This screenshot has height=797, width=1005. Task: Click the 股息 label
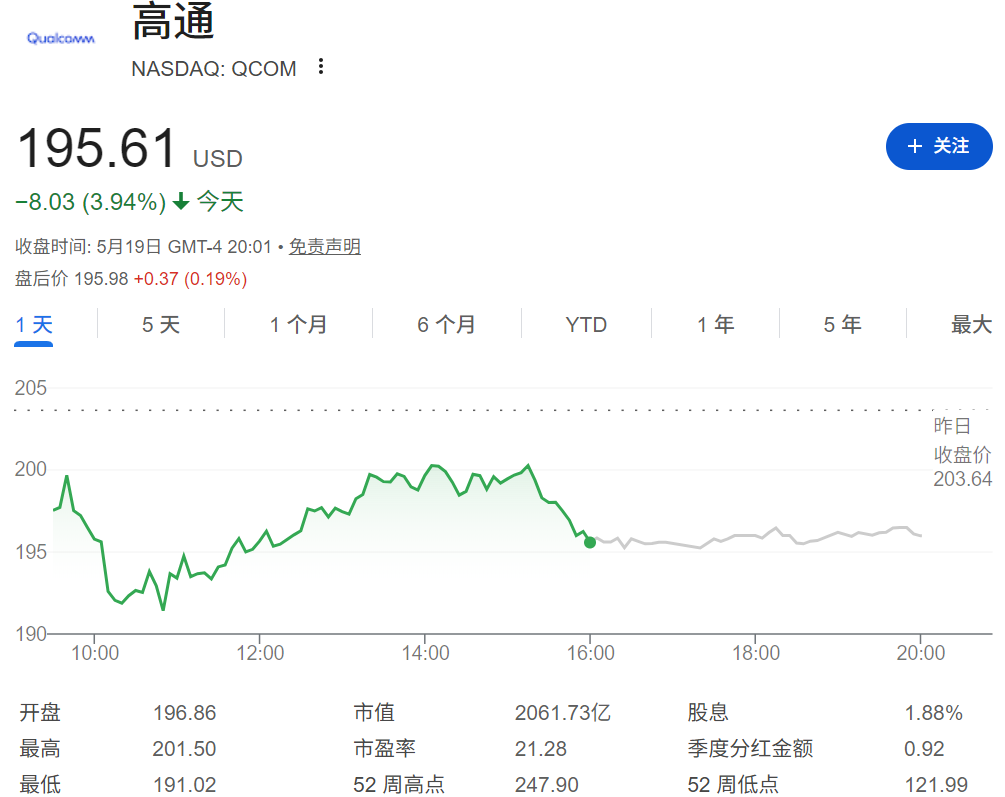pos(708,713)
